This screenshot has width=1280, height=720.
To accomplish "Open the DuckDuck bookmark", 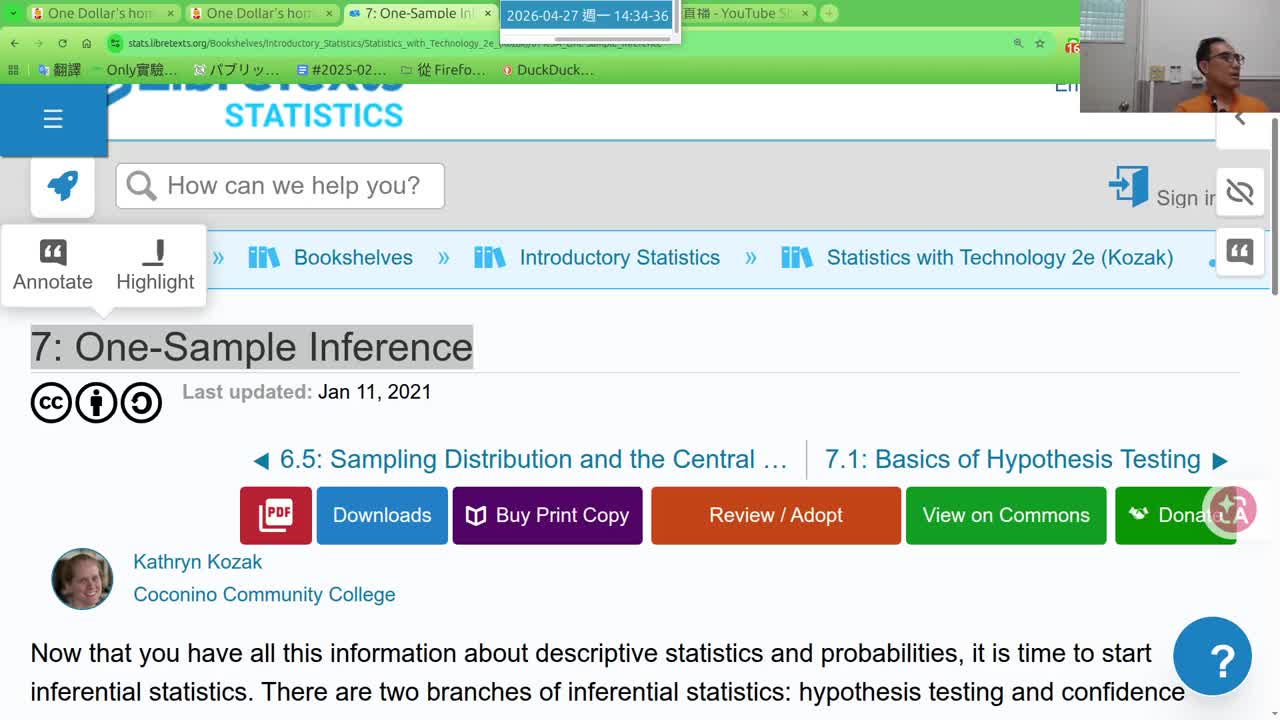I will click(x=548, y=70).
